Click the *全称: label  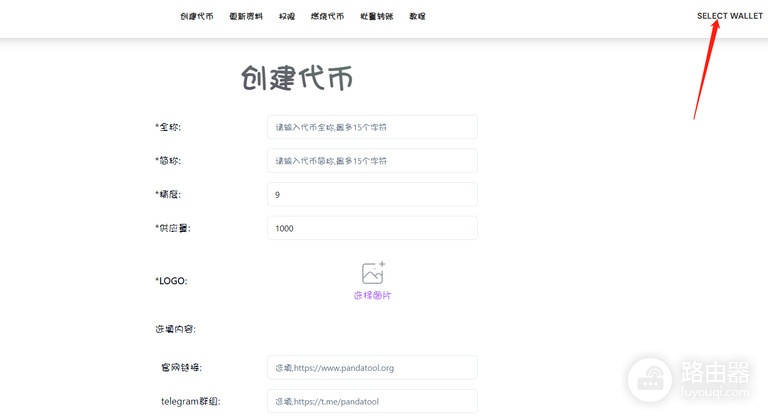coord(168,127)
